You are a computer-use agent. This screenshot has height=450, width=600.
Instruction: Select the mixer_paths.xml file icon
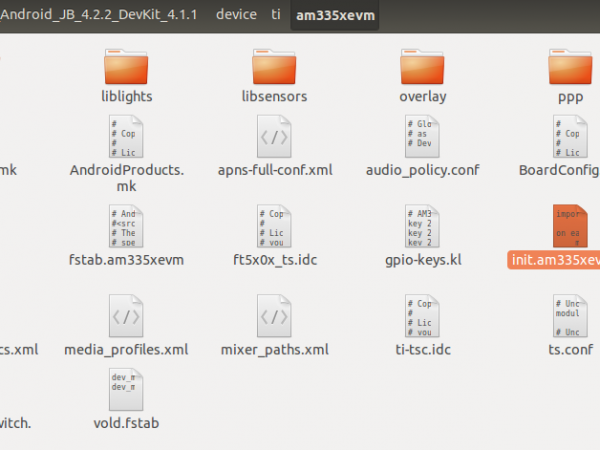click(274, 317)
